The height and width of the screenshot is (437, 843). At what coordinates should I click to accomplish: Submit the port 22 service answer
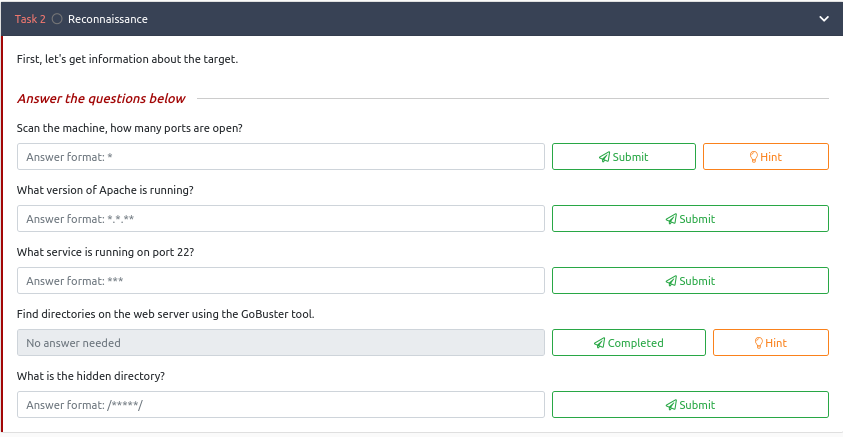690,280
